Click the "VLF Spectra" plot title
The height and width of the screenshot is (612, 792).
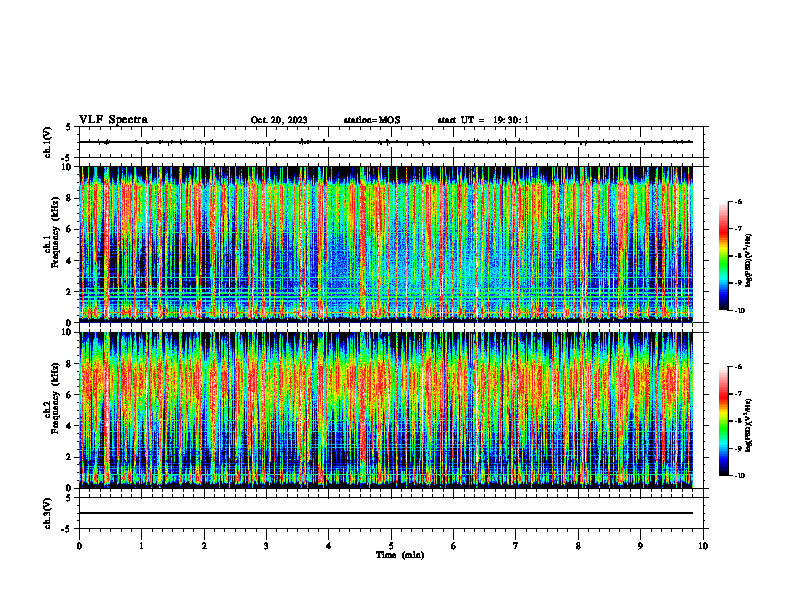[113, 120]
